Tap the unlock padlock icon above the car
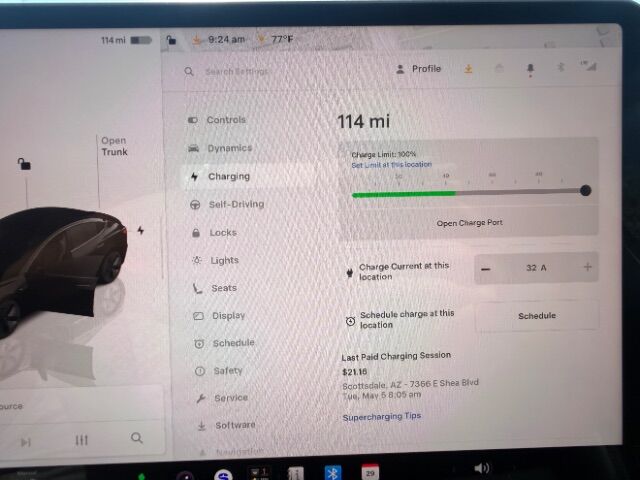Screen dimensions: 640x480 24,164
